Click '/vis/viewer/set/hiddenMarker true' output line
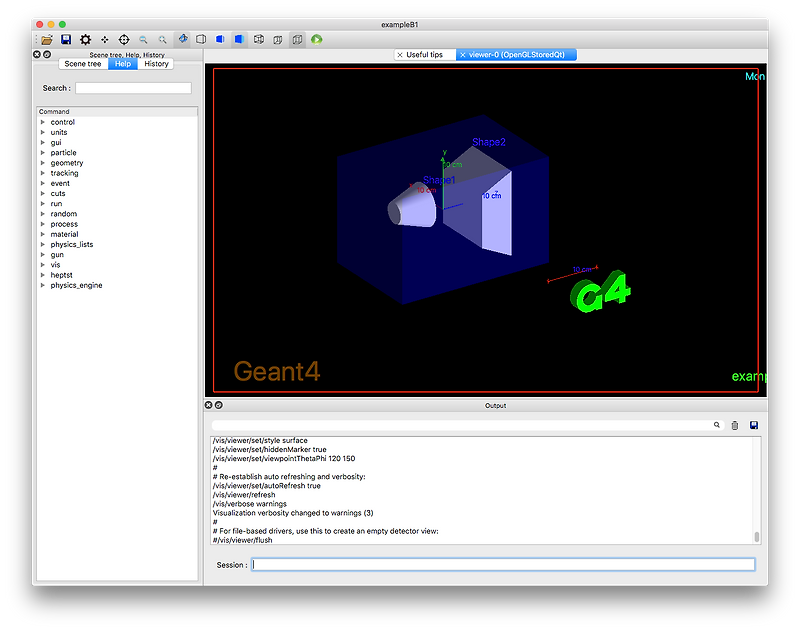800x631 pixels. click(269, 449)
